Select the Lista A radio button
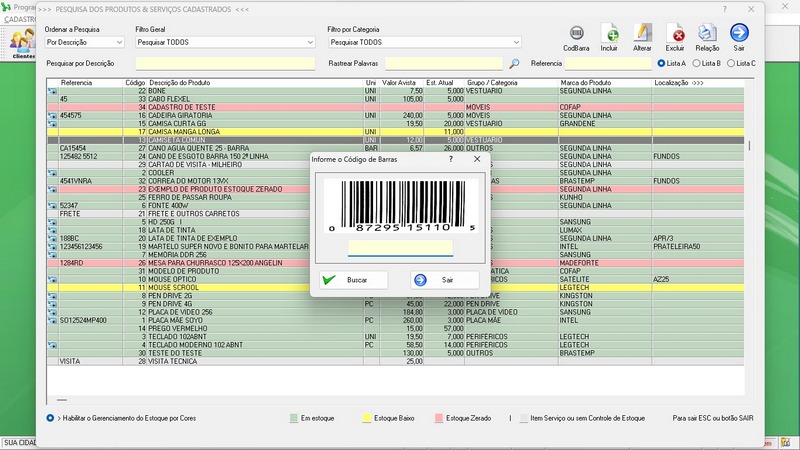Image resolution: width=800 pixels, height=450 pixels. [x=661, y=63]
